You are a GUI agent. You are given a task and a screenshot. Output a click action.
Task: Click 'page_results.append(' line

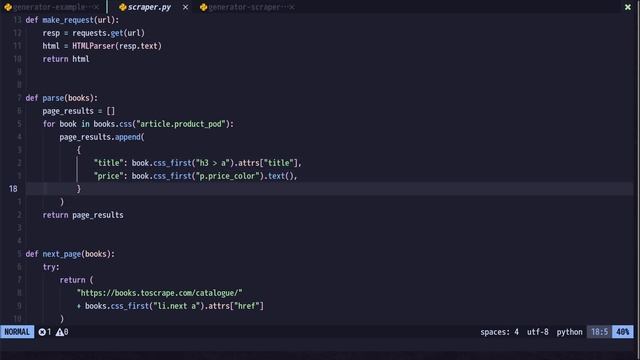click(102, 137)
